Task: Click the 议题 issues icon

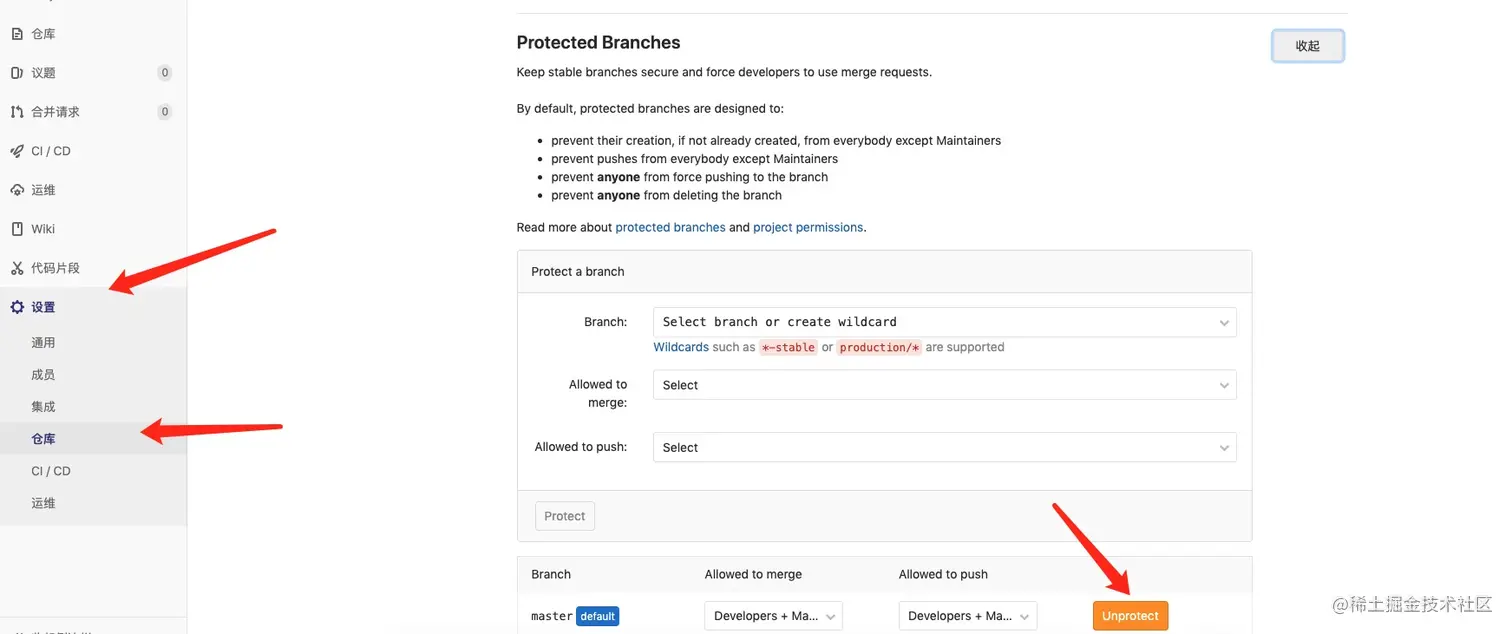Action: [x=17, y=73]
